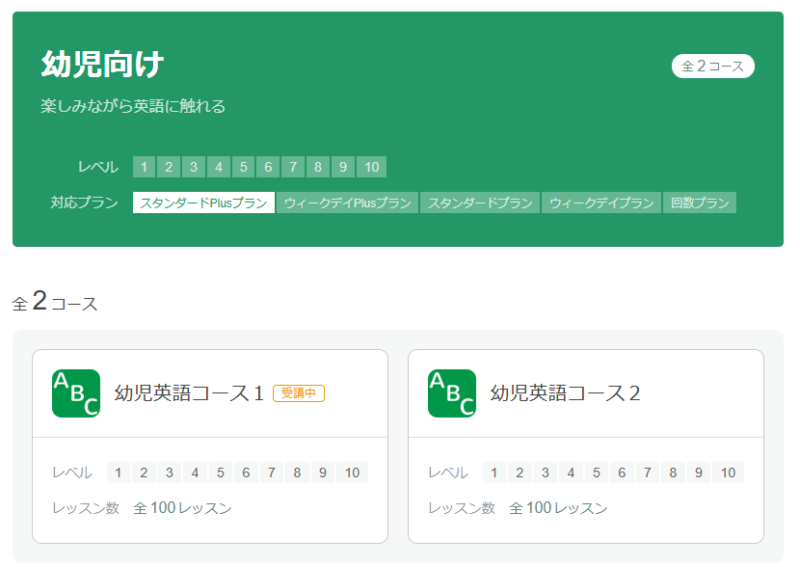Click the ABC icon for 幼児英語コース１
Viewport: 800px width, 567px height.
click(x=76, y=393)
